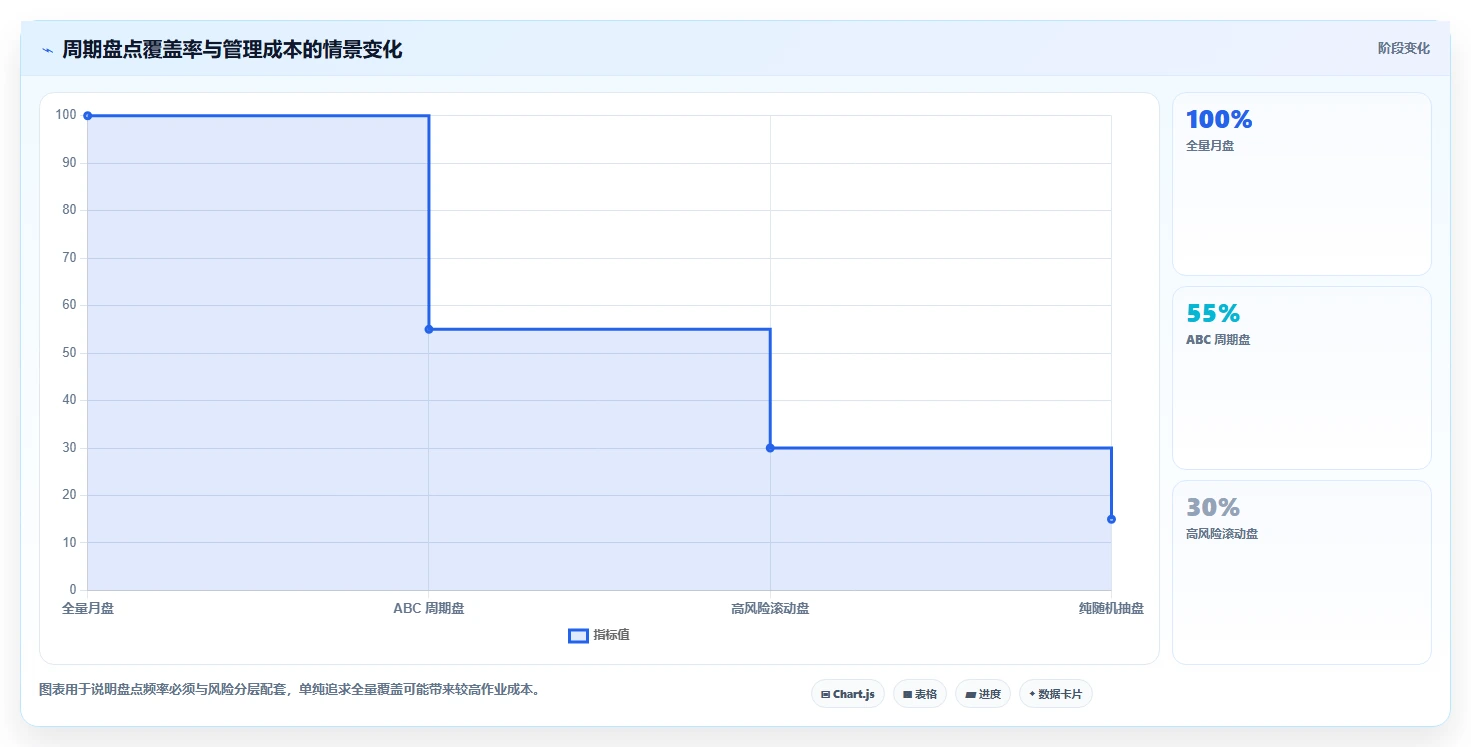Click the 55% ABC 周期盘 data card
Viewport: 1471px width, 747px height.
pyautogui.click(x=1301, y=378)
